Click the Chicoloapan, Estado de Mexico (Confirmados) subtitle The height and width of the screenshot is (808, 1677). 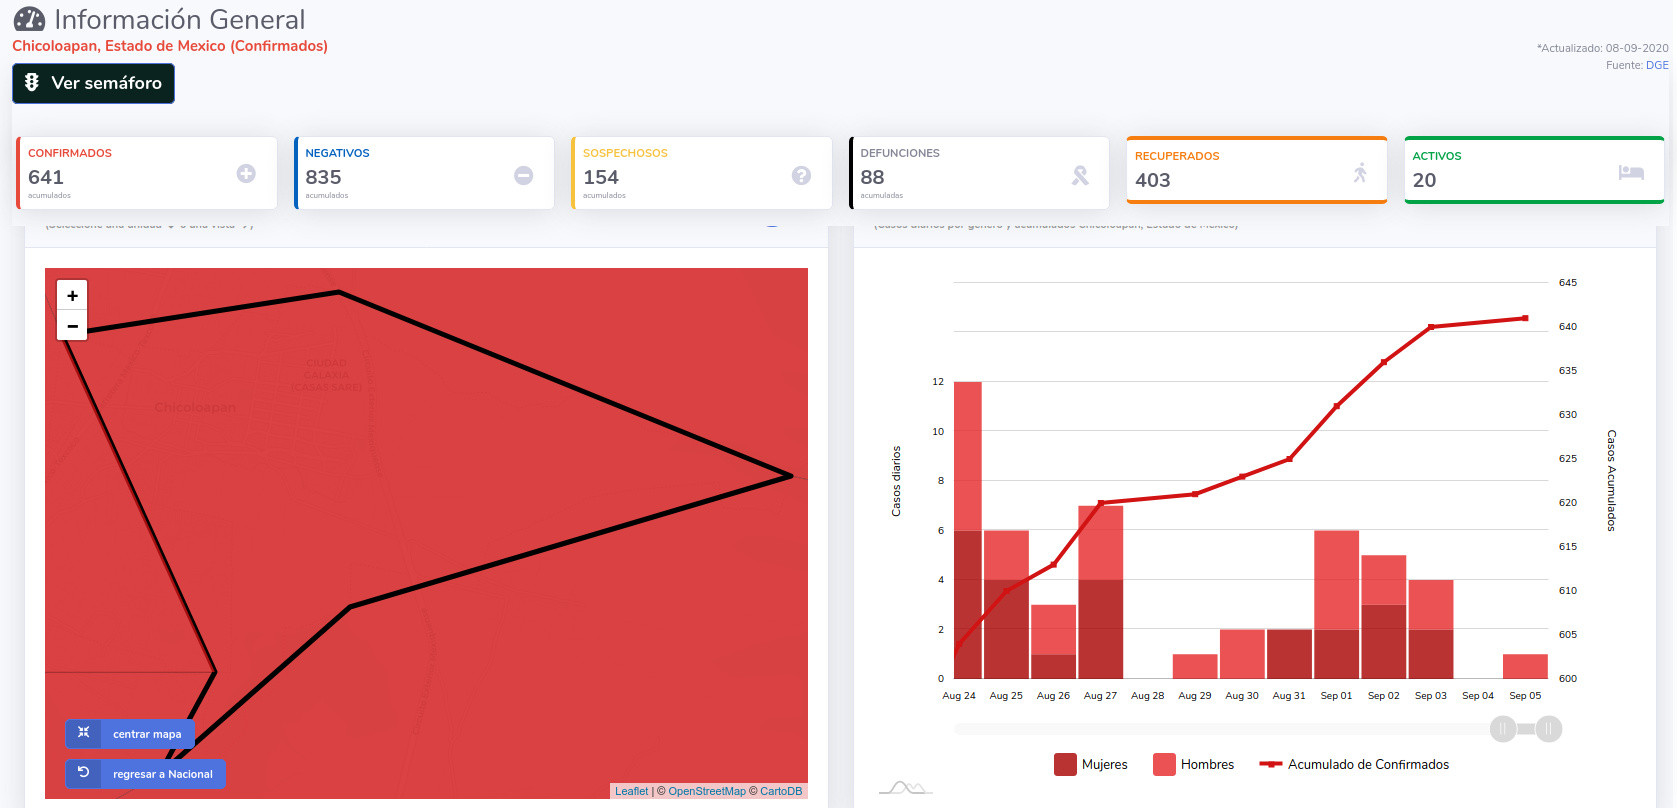point(170,46)
